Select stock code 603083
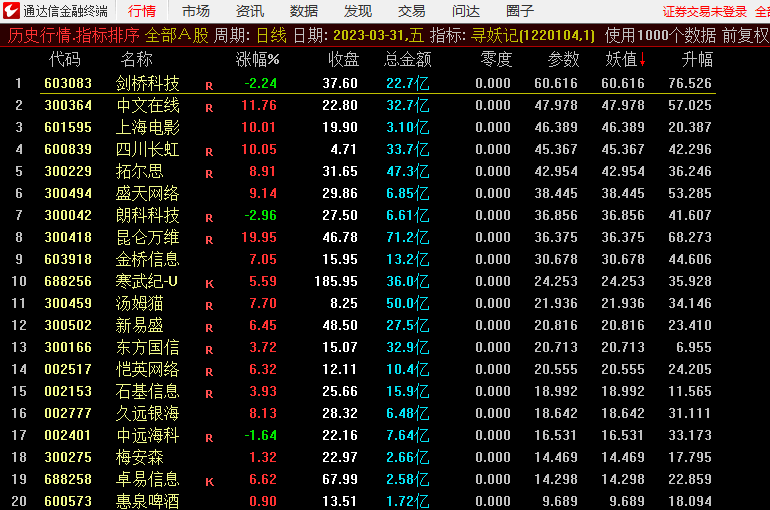This screenshot has width=770, height=510. (68, 83)
